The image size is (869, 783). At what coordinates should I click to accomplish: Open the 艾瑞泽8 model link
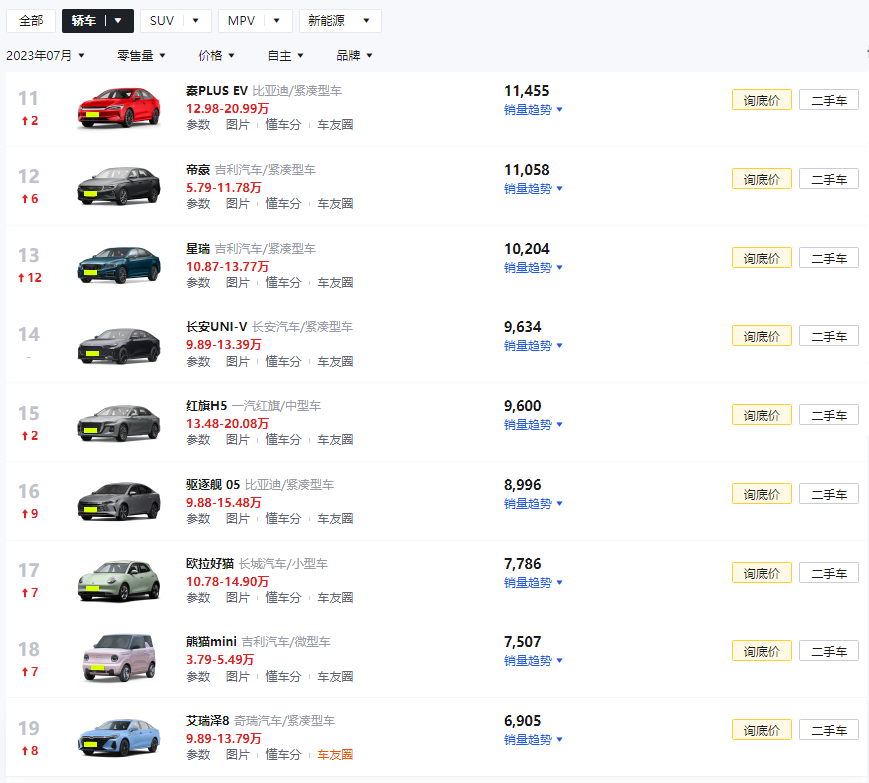point(207,721)
